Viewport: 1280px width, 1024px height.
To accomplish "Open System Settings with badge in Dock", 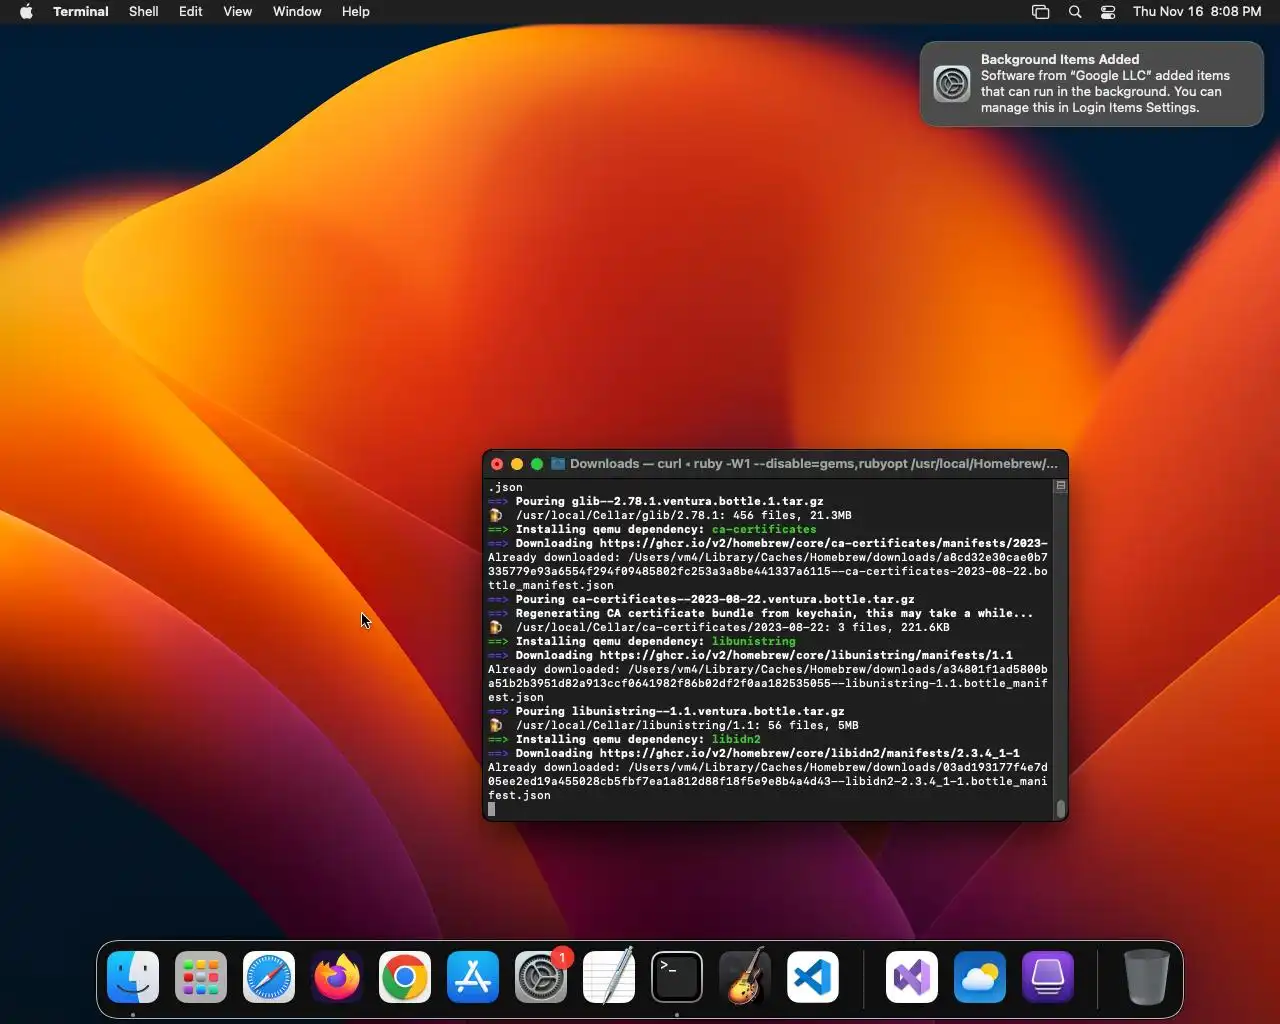I will click(x=541, y=977).
